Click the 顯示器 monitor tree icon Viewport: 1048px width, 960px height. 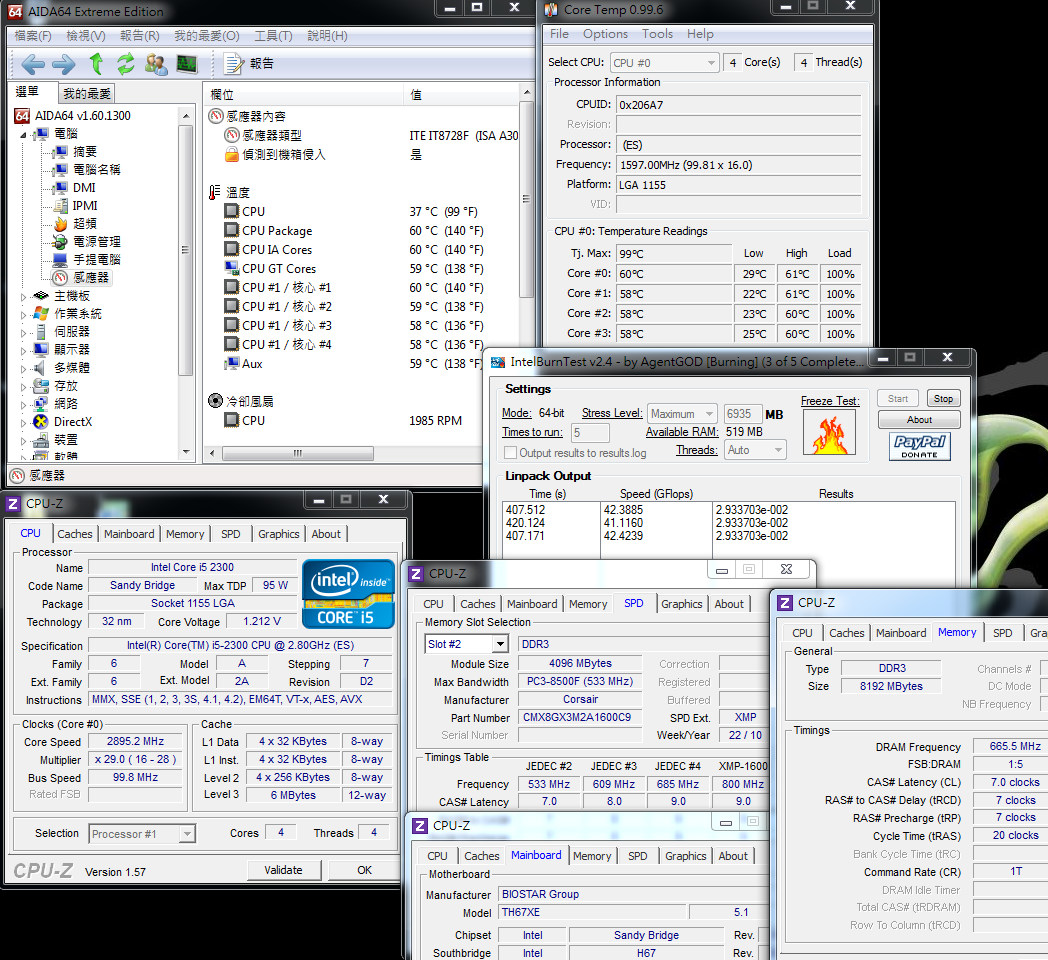(x=41, y=350)
